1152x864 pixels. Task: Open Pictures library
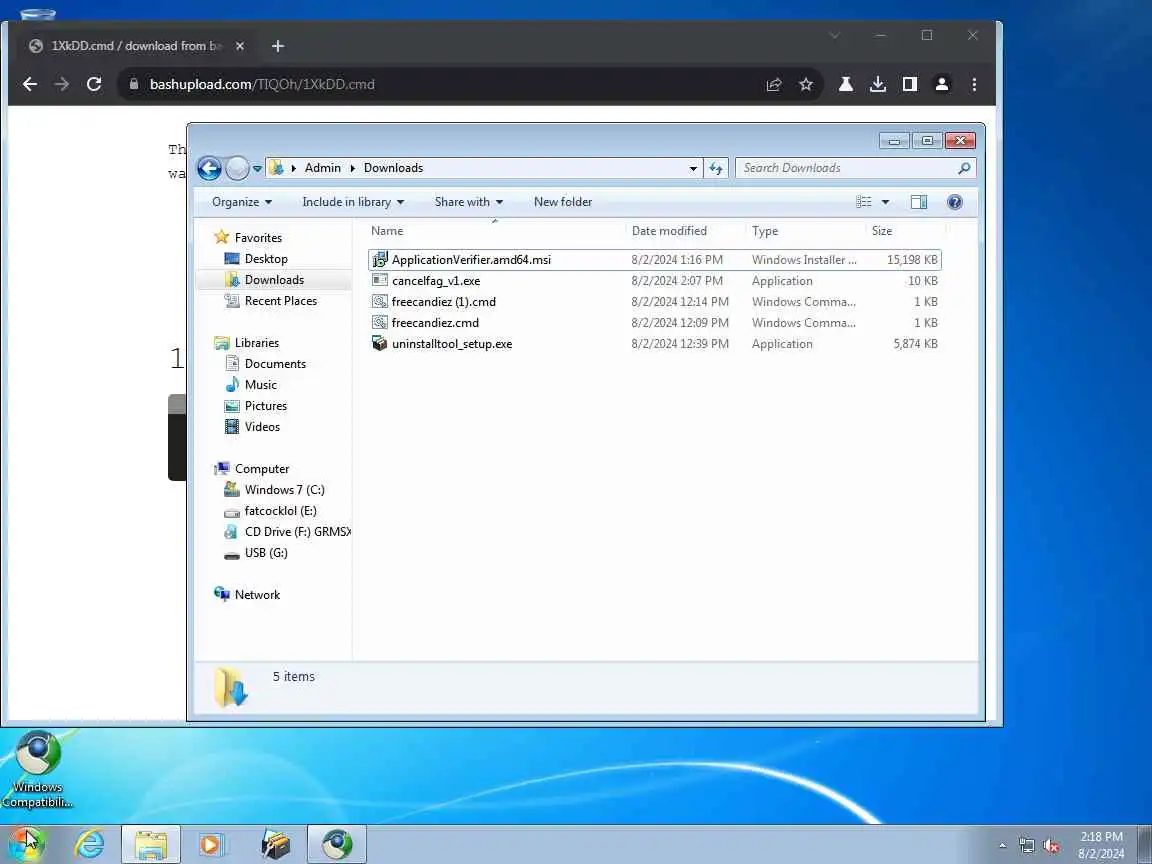pyautogui.click(x=265, y=406)
